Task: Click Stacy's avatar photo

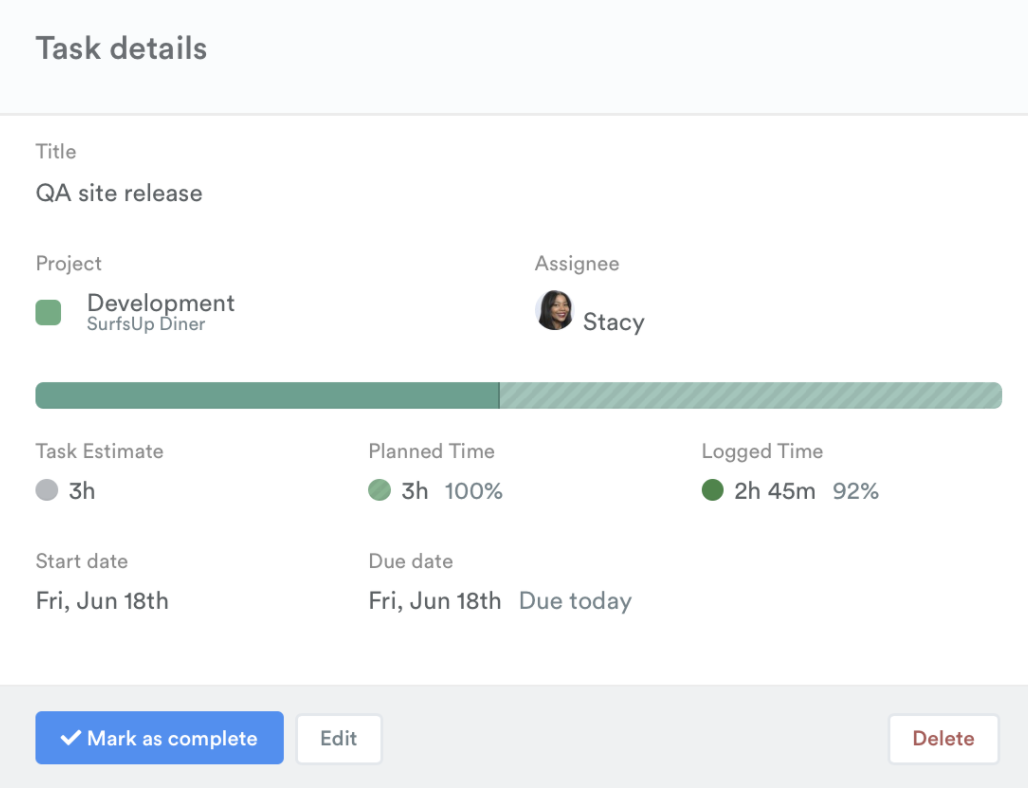Action: 554,311
